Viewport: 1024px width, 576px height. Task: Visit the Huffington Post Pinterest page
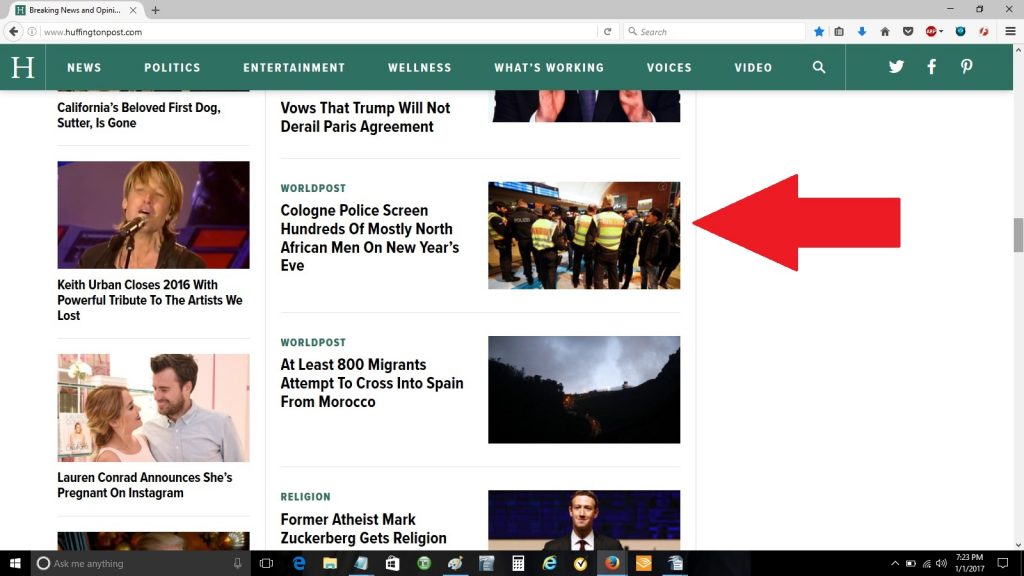967,67
